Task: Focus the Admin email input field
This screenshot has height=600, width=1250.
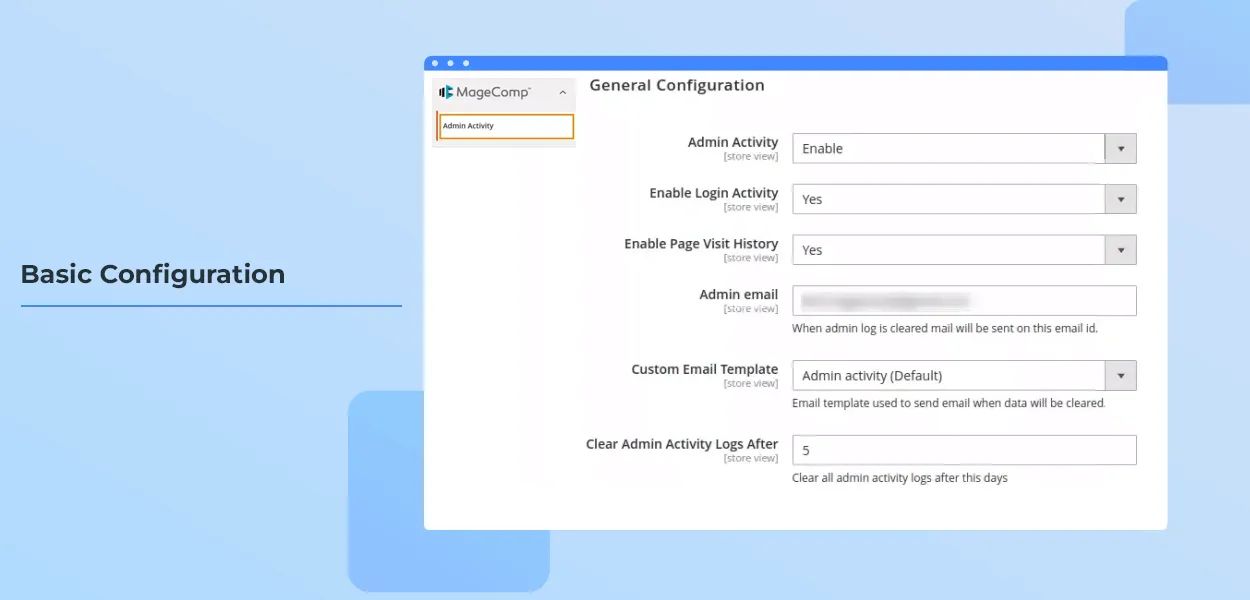Action: point(964,301)
